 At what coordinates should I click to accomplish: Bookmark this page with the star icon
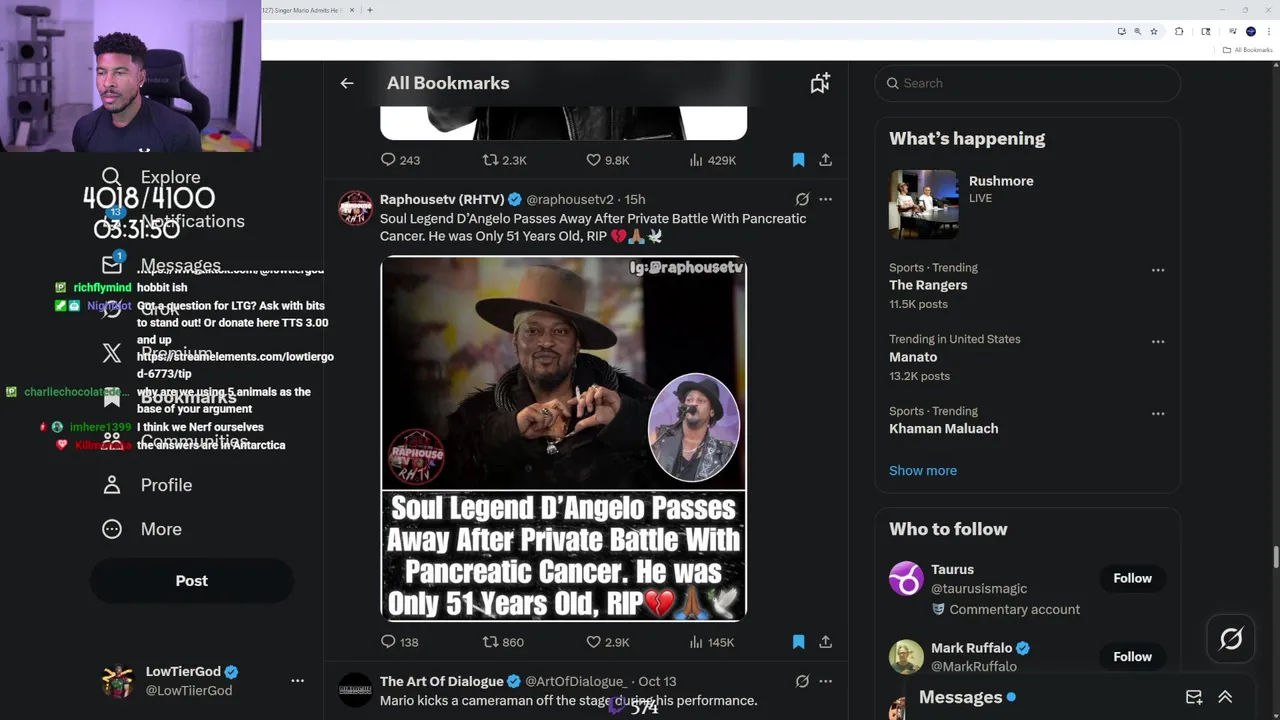coord(1153,31)
